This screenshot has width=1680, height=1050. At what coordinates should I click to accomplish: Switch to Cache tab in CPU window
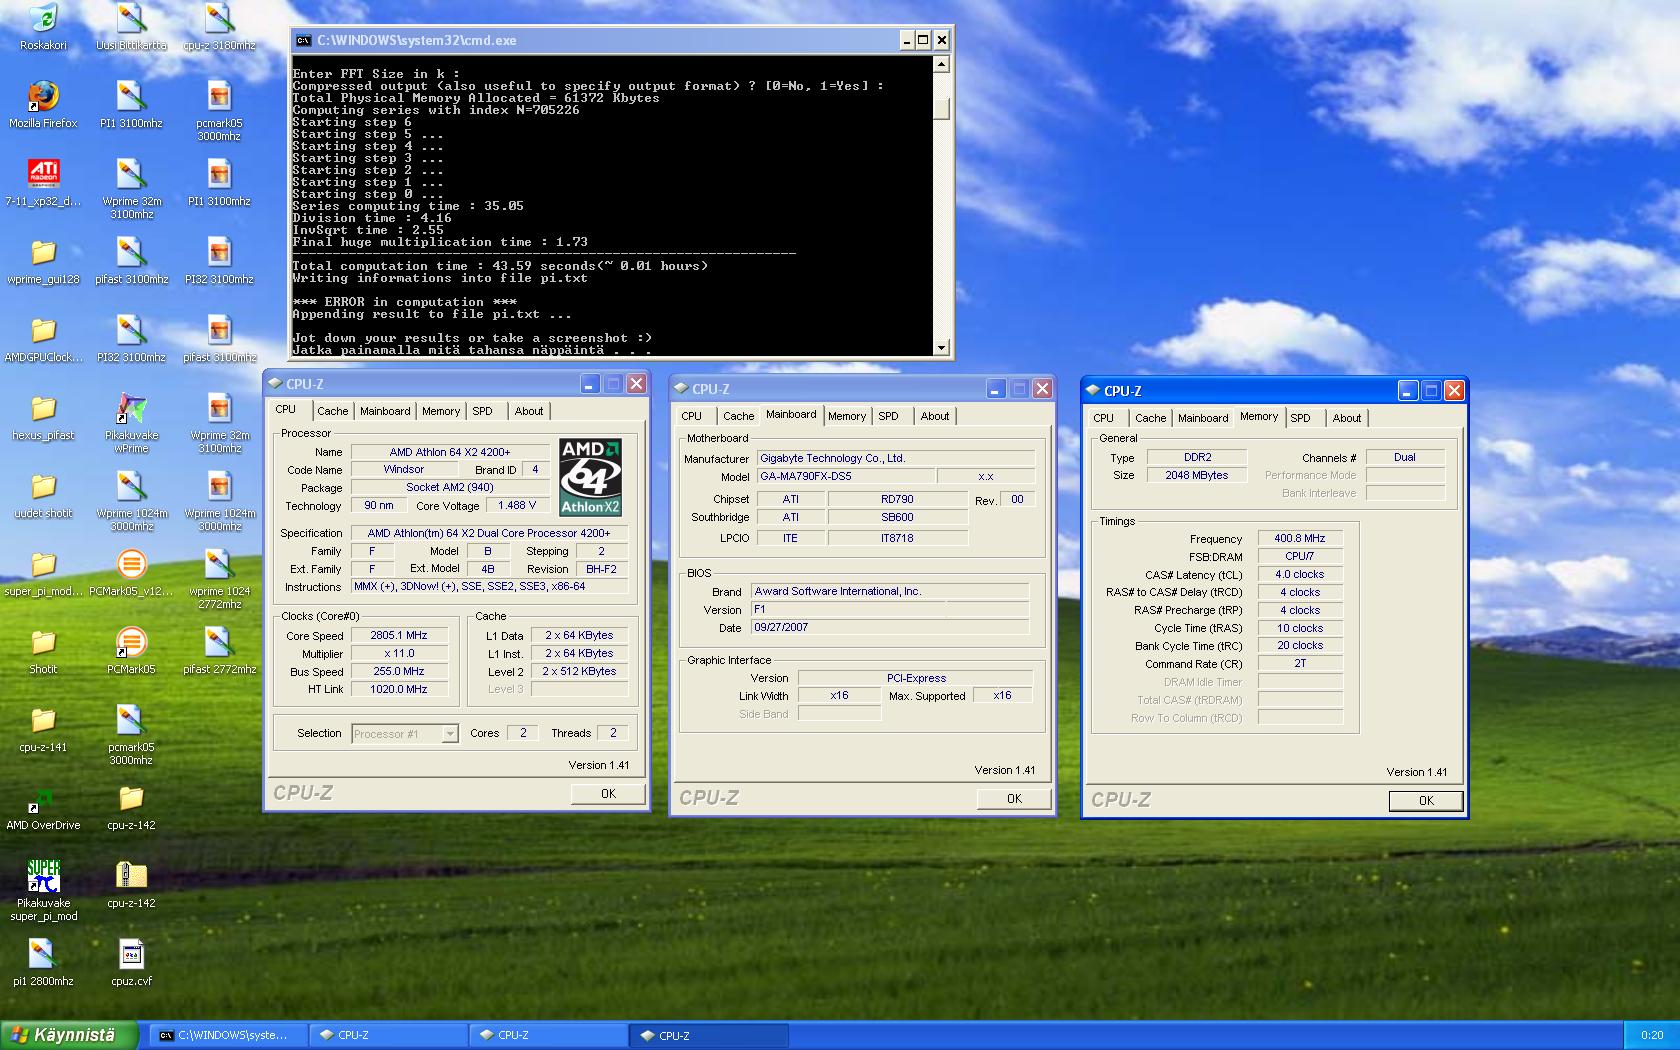[x=332, y=411]
